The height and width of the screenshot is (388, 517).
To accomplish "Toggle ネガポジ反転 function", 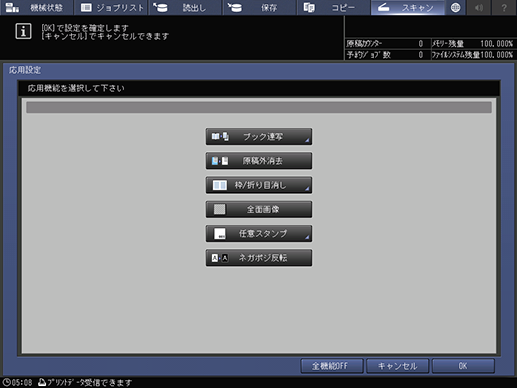I will [259, 258].
